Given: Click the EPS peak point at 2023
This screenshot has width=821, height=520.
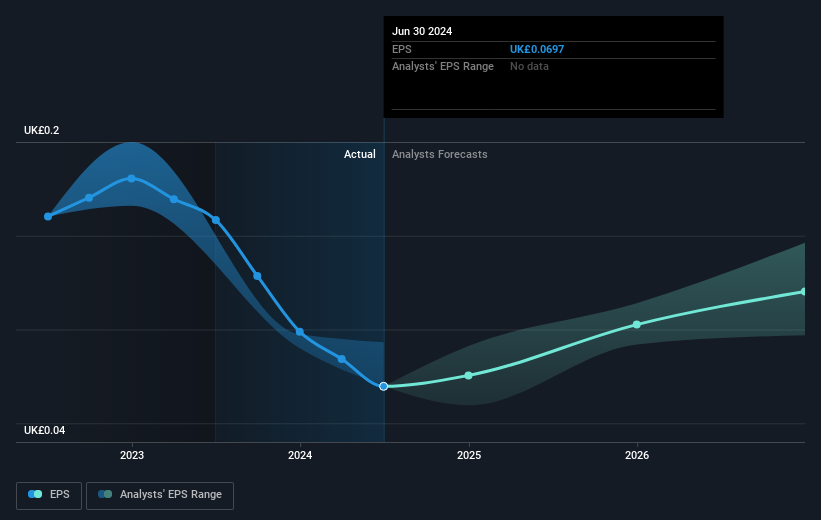Looking at the screenshot, I should coord(131,179).
